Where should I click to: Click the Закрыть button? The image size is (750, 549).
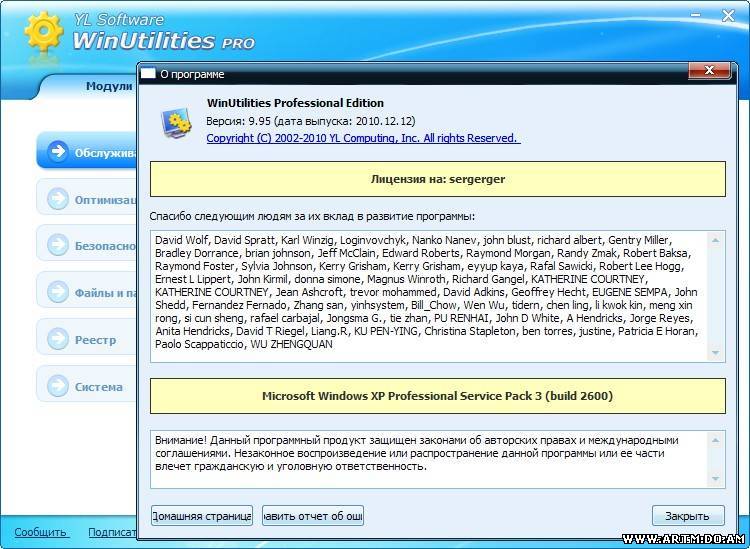point(688,516)
